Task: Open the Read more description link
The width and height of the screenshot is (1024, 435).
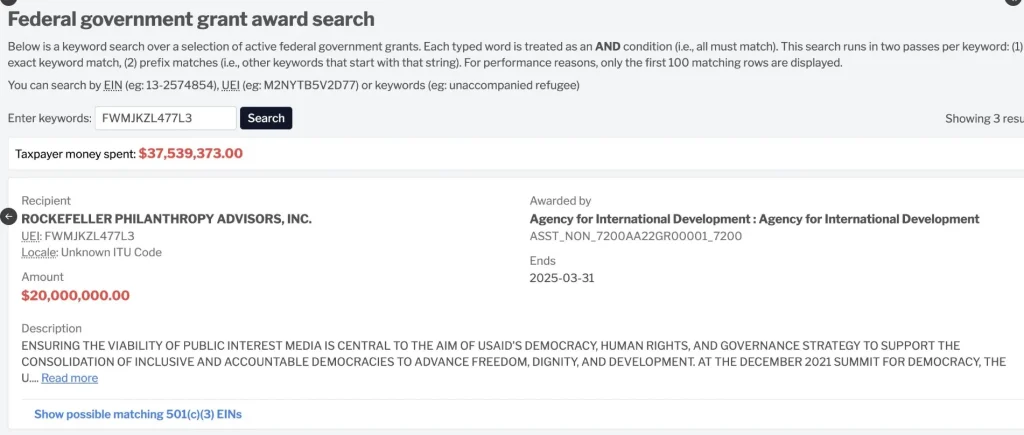Action: [x=69, y=378]
